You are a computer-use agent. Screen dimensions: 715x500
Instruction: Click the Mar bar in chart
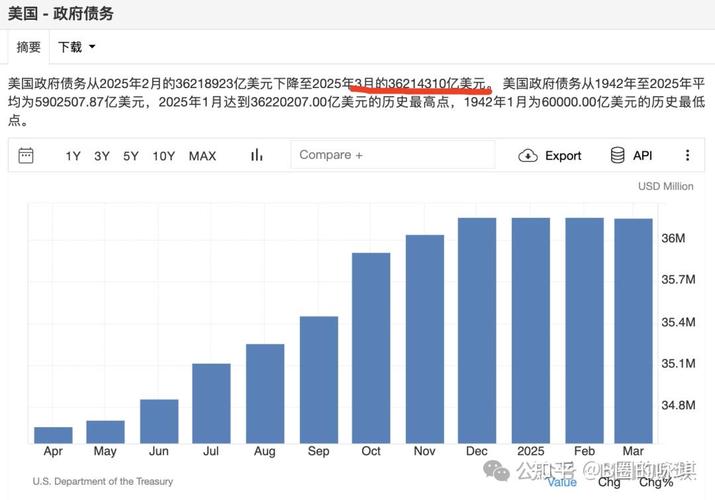(x=633, y=331)
